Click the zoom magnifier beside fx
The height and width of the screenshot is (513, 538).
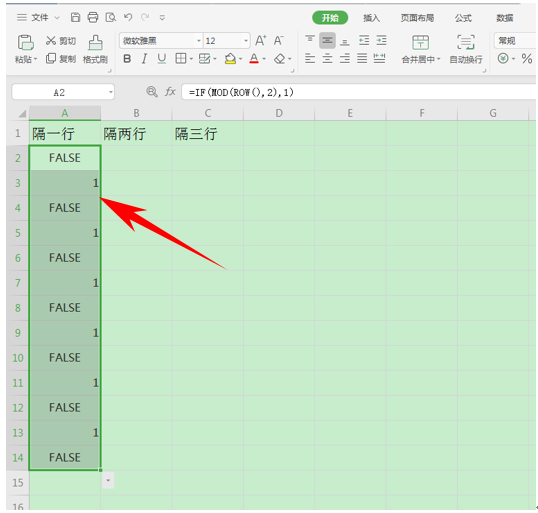(x=152, y=92)
